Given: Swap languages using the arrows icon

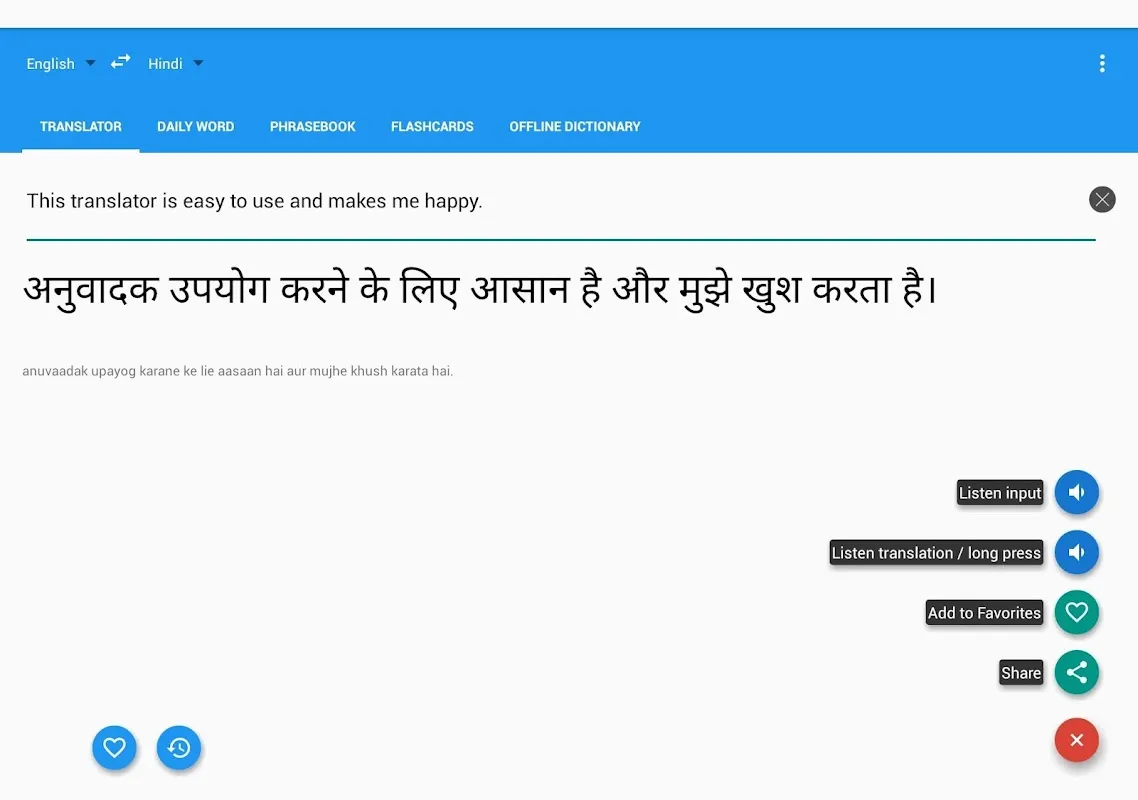Looking at the screenshot, I should (120, 61).
